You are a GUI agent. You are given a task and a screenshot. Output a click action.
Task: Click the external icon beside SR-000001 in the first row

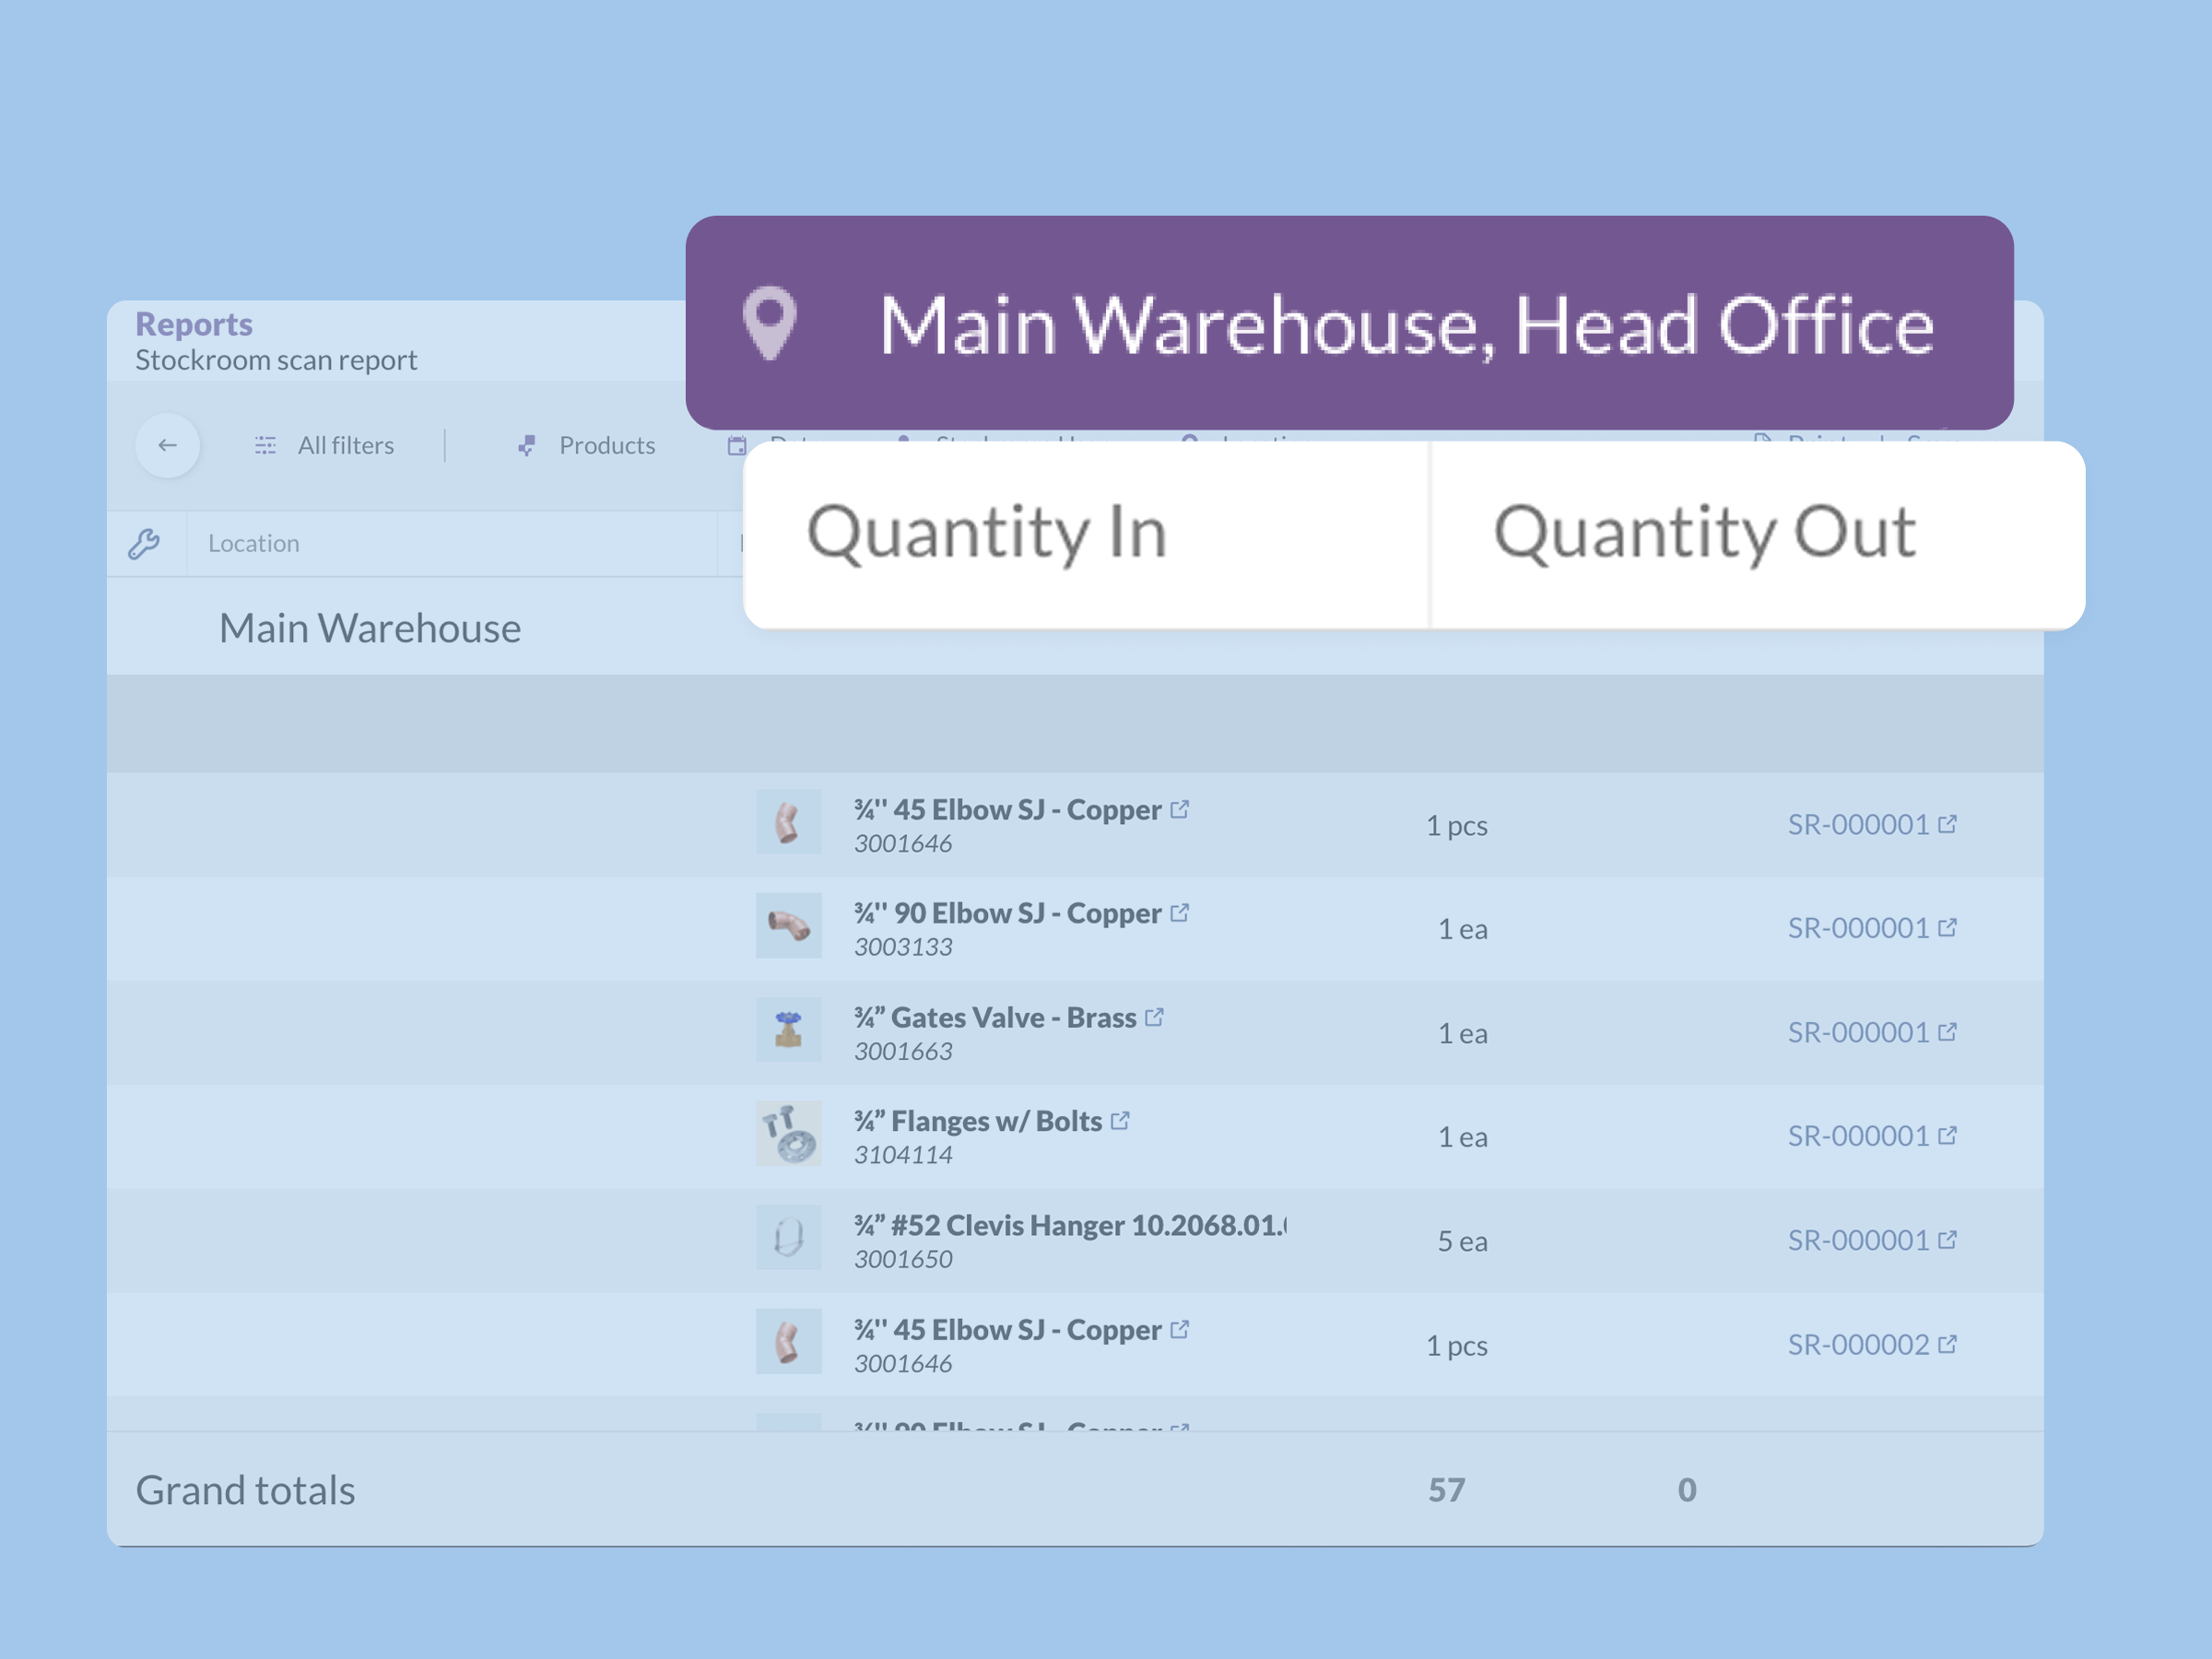pos(1947,824)
